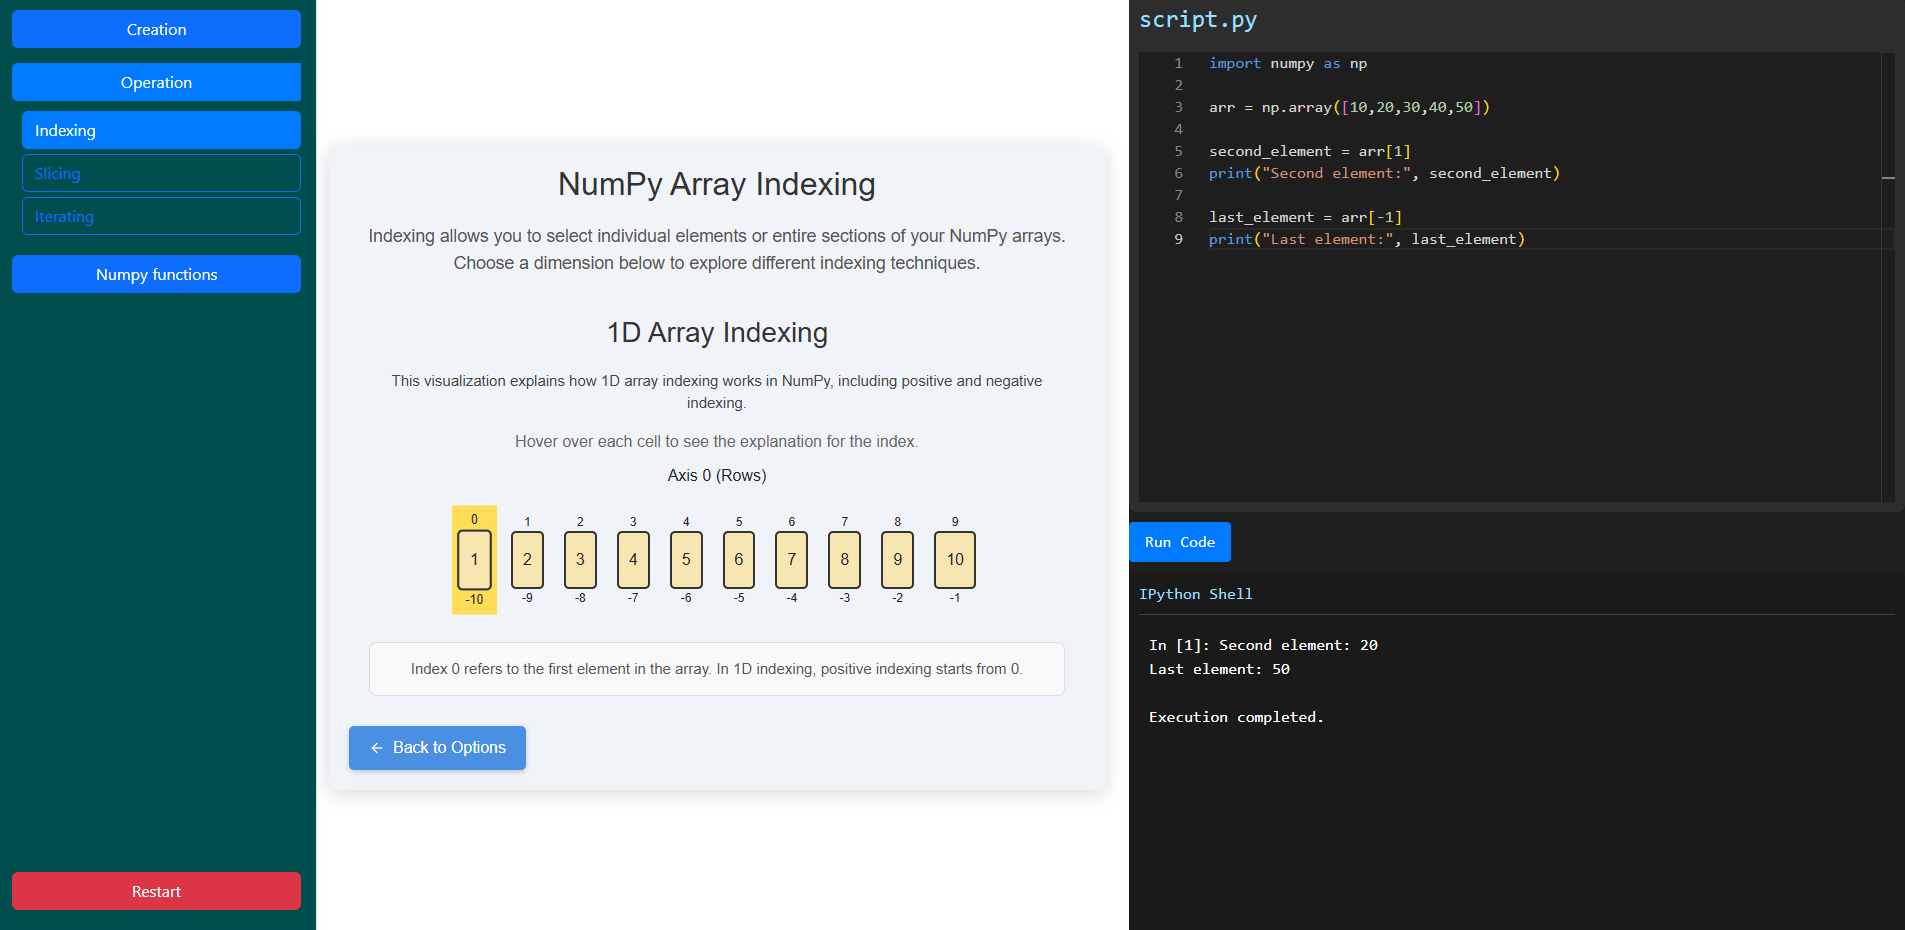The height and width of the screenshot is (930, 1905).
Task: Collapse the Operation section
Action: pyautogui.click(x=156, y=82)
